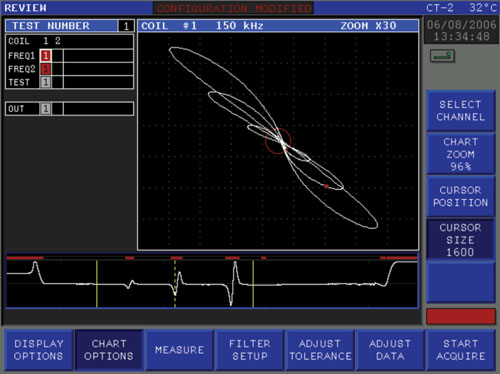Open Adjust Tolerance settings
The height and width of the screenshot is (374, 500).
(320, 350)
